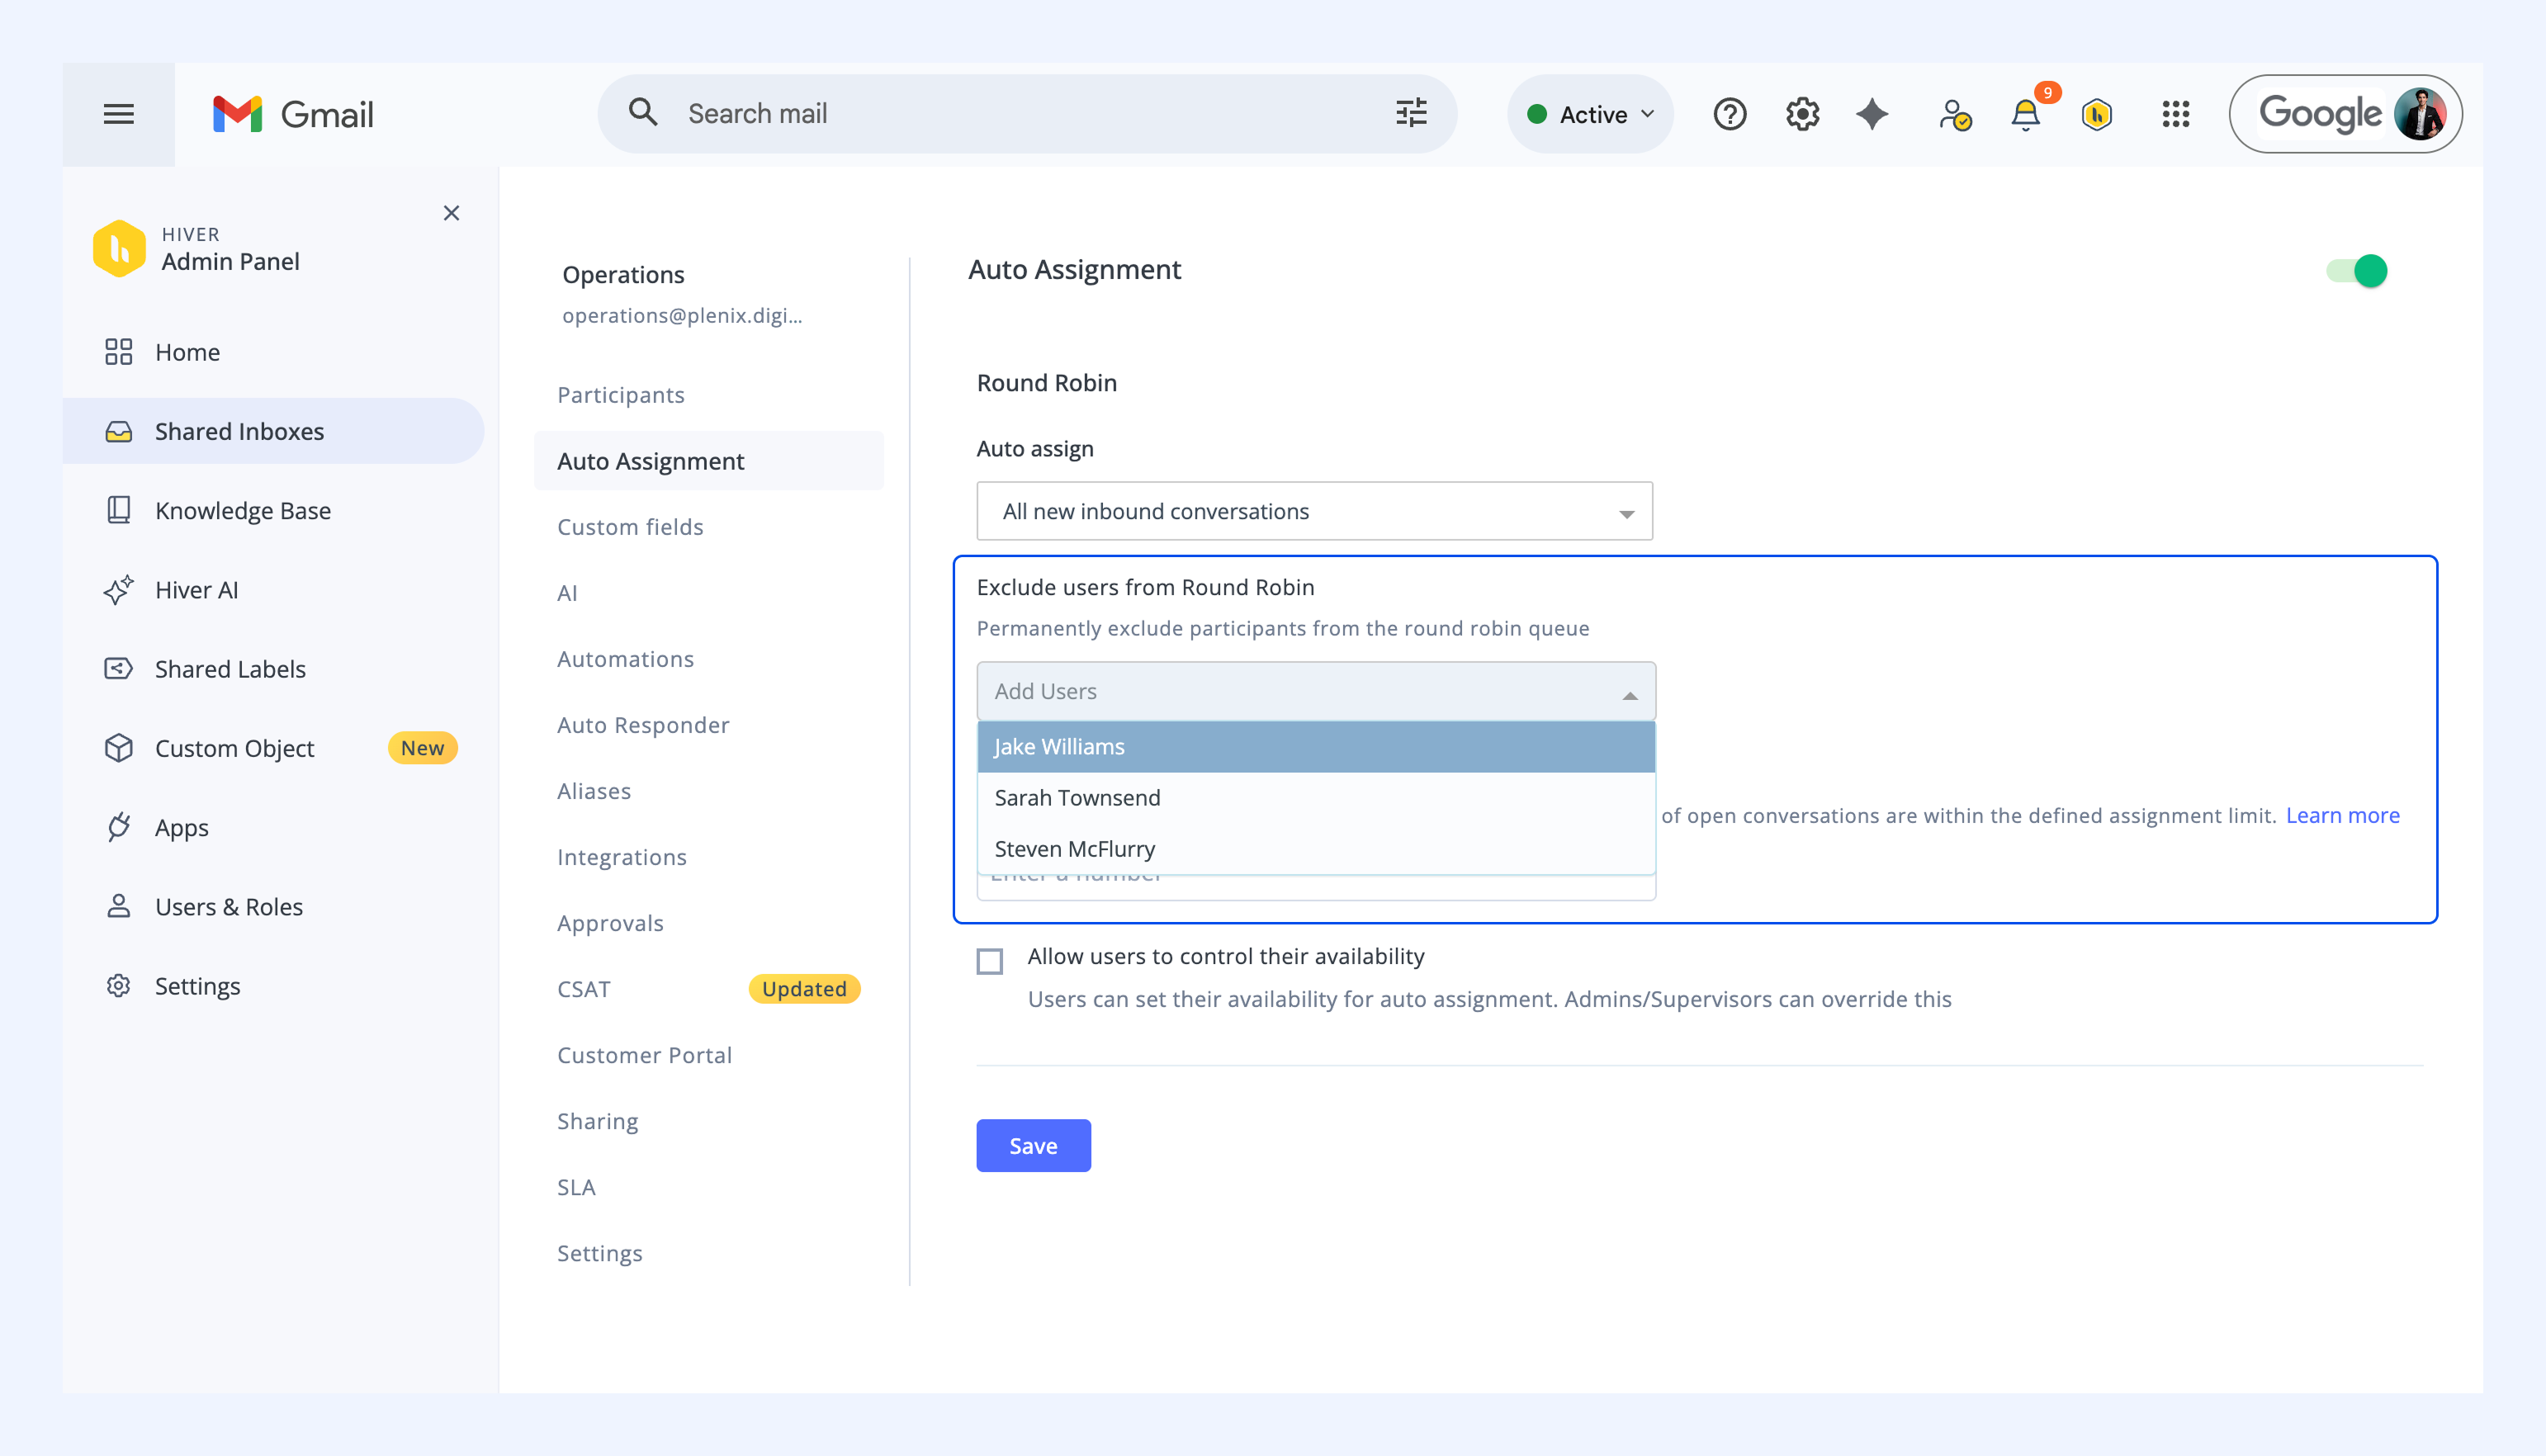The image size is (2546, 1456).
Task: Click the Hiver AI sparkle icon
Action: click(x=118, y=589)
